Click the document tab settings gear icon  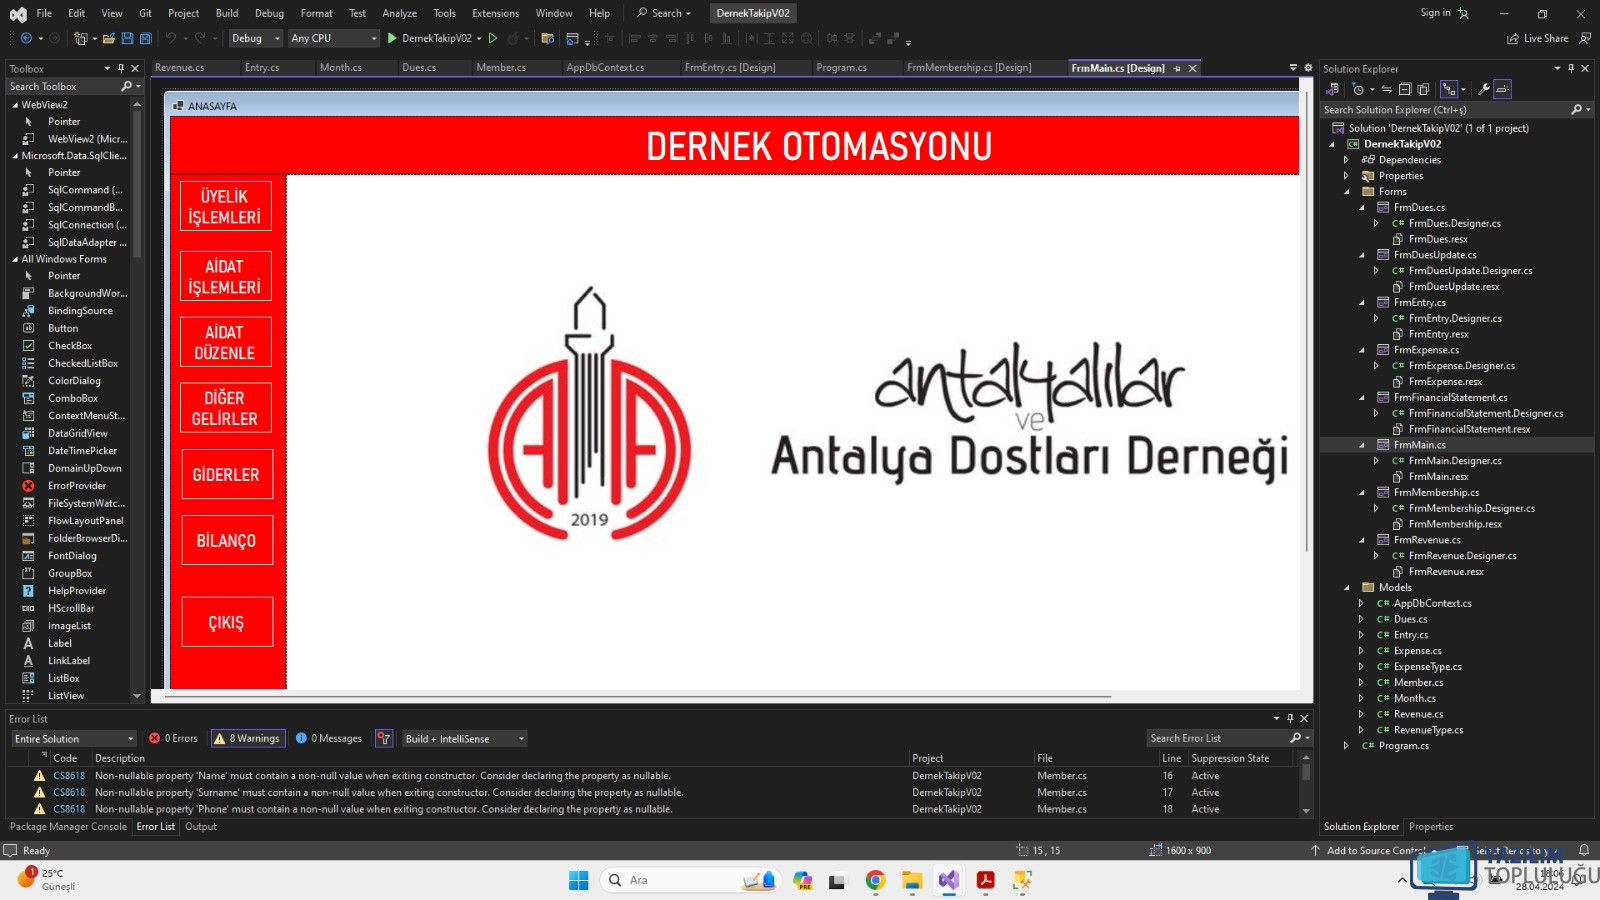click(x=1308, y=68)
